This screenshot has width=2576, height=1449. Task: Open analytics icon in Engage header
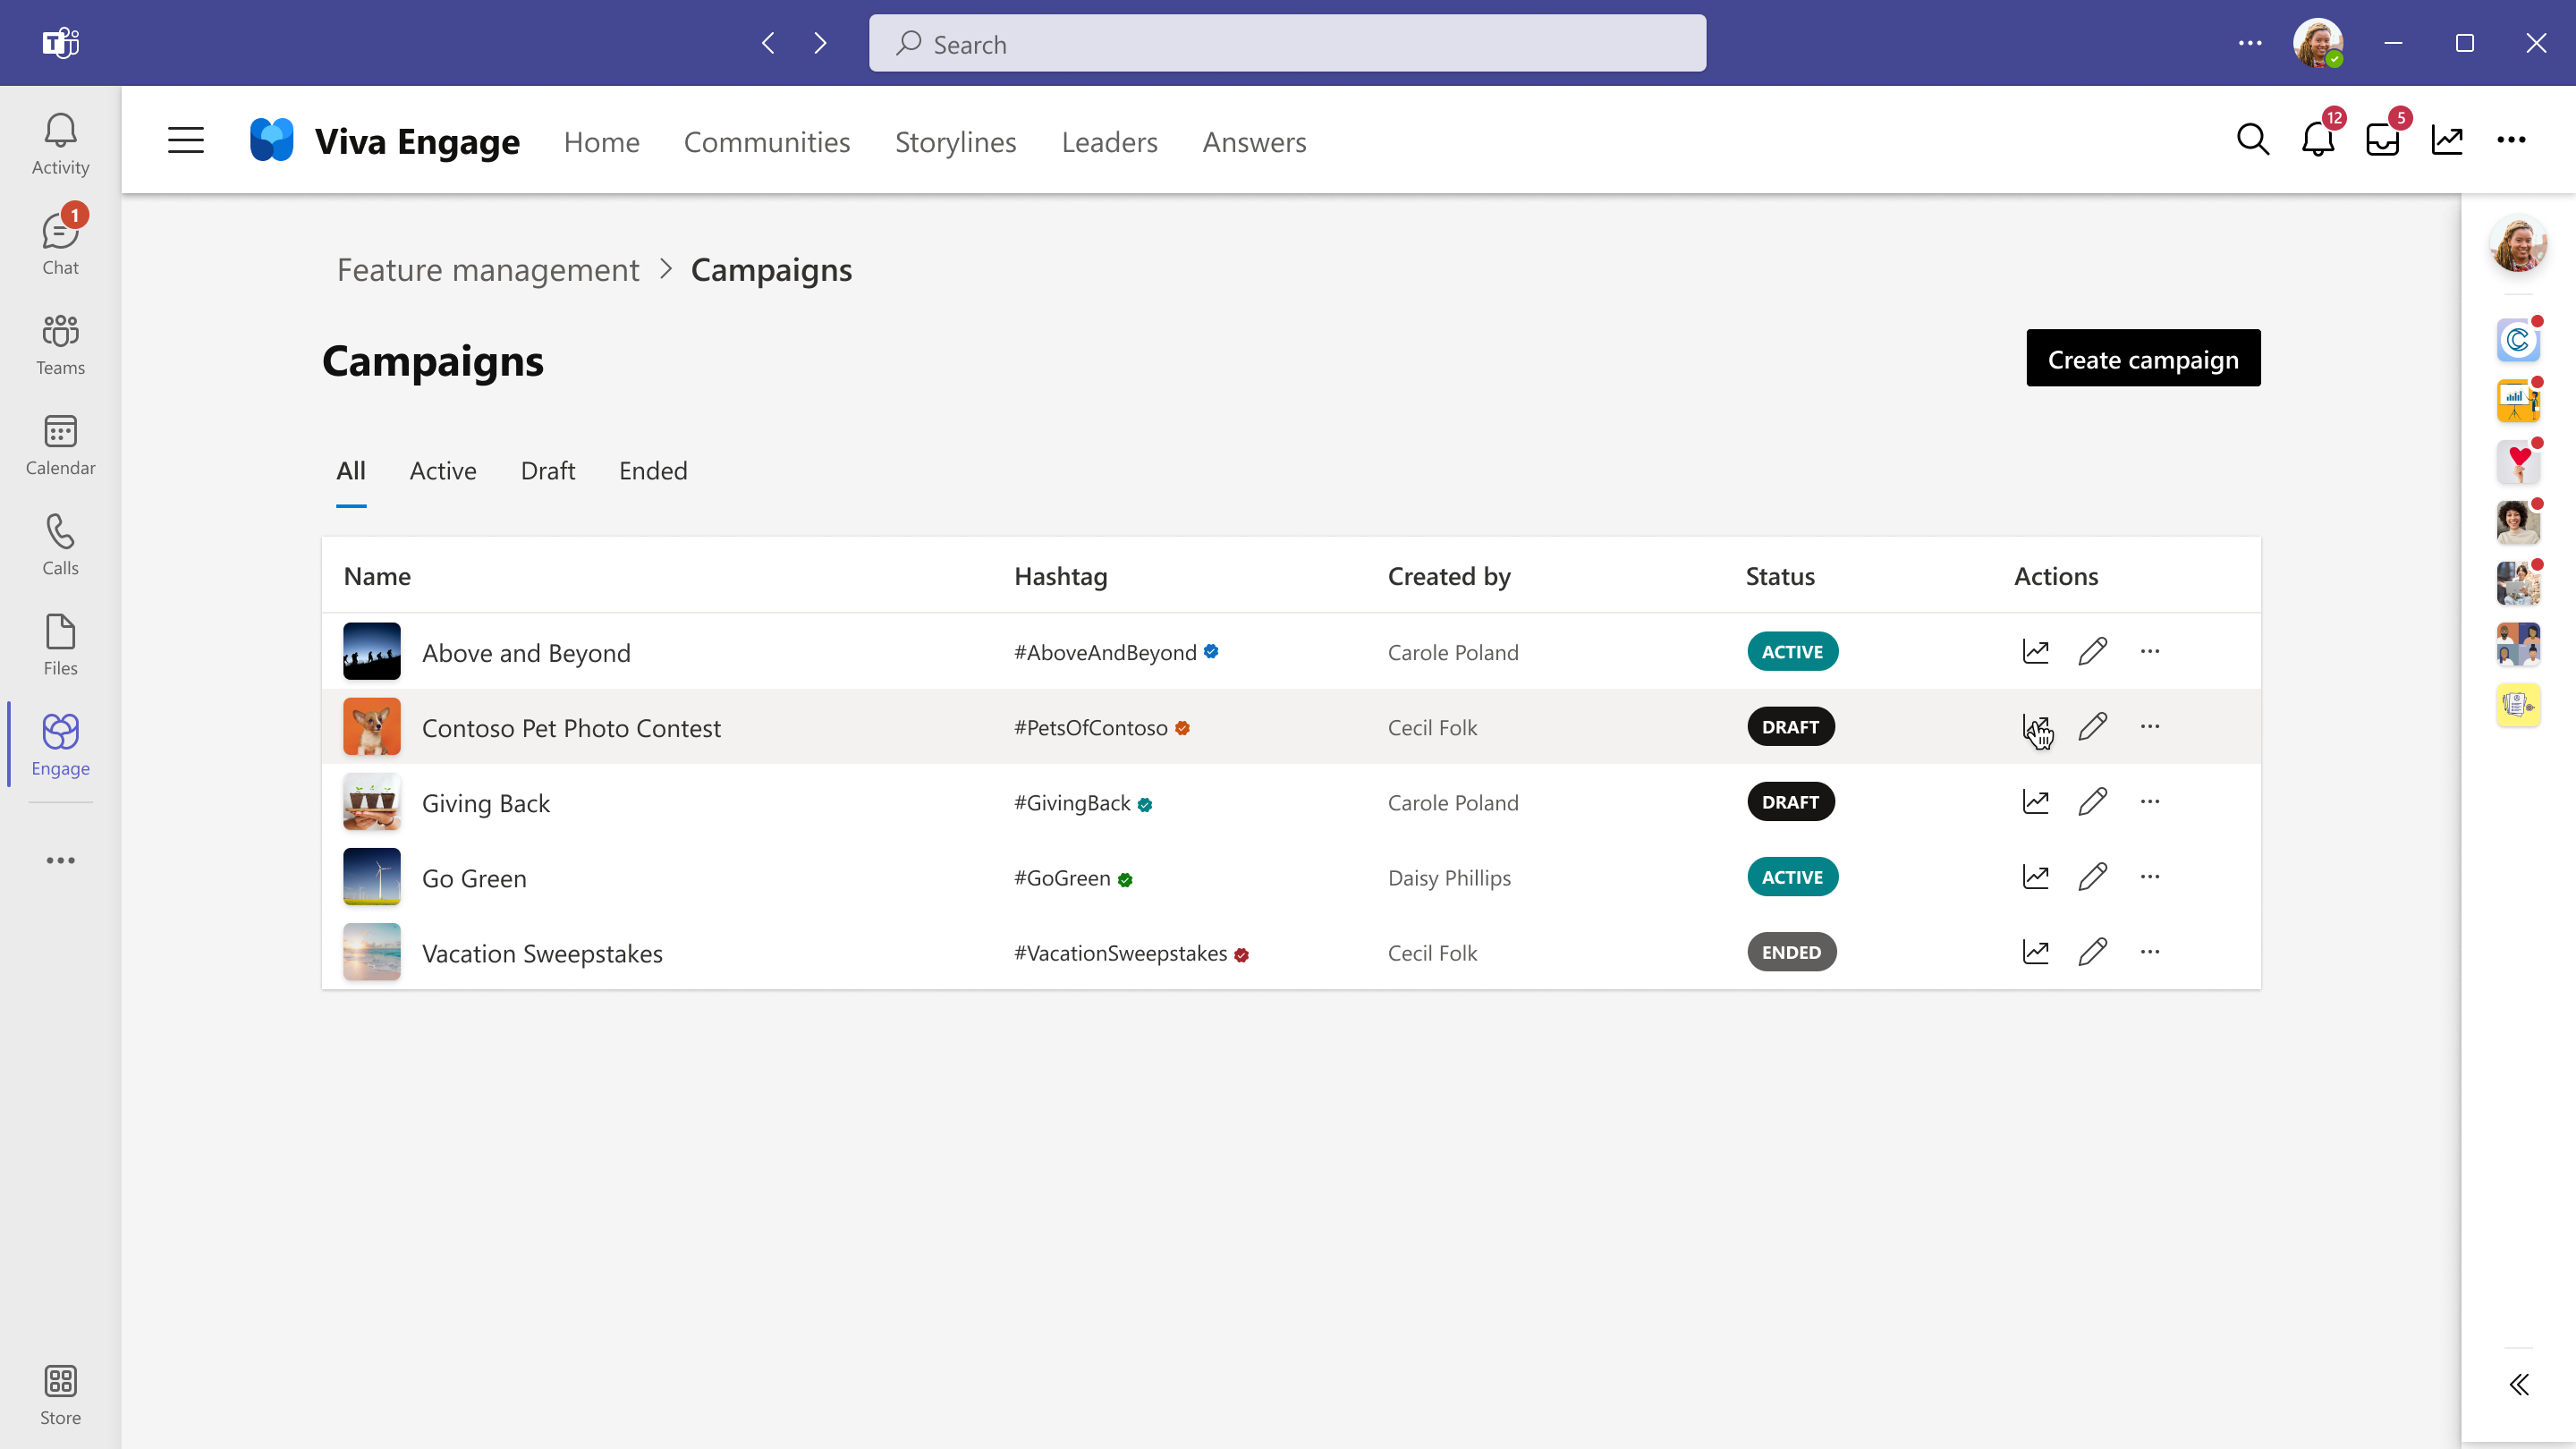(x=2447, y=140)
